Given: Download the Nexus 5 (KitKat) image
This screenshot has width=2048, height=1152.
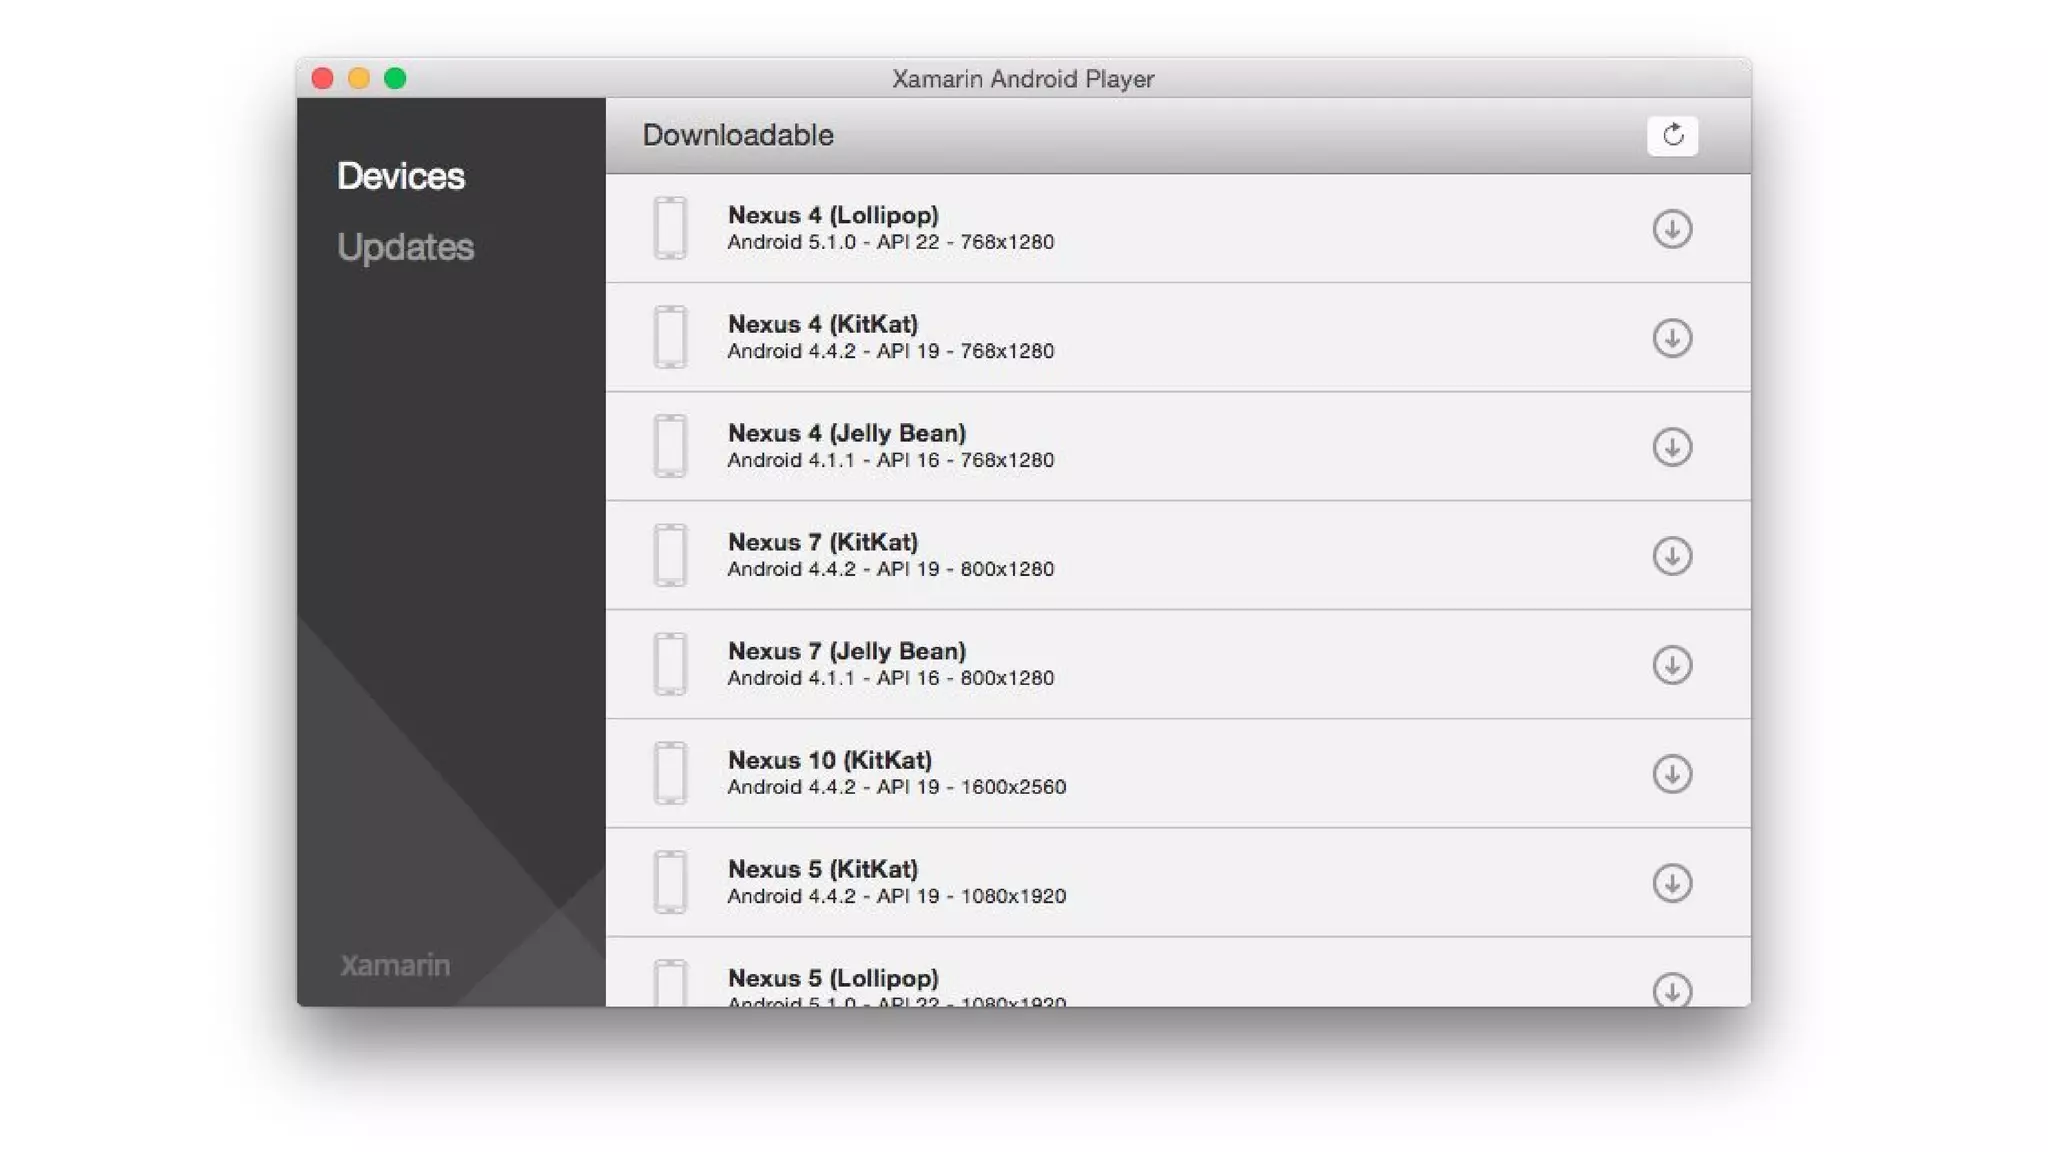Looking at the screenshot, I should pos(1671,883).
